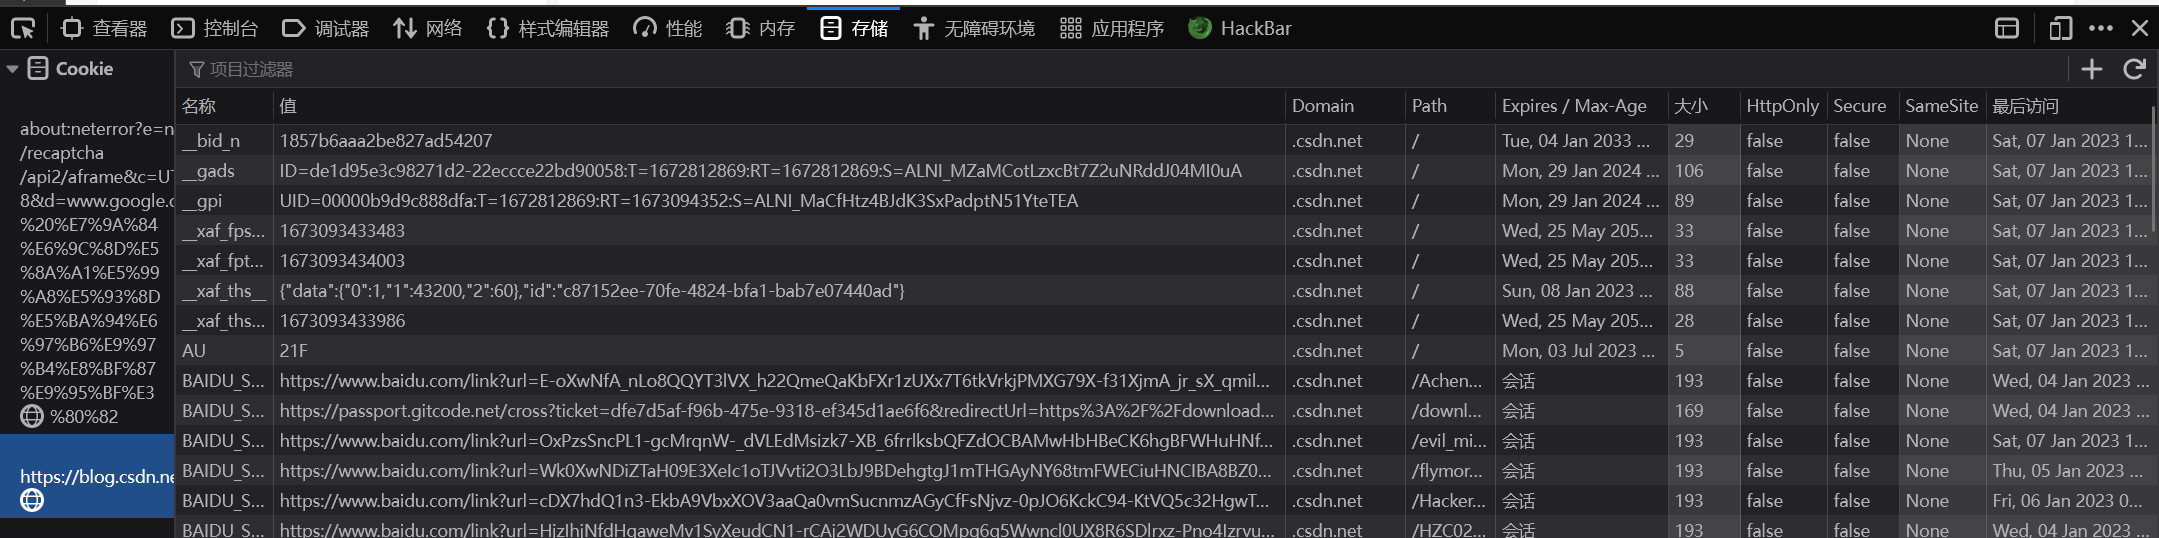Click the globe icon under blog.csdn.net
The height and width of the screenshot is (538, 2159).
tap(32, 500)
